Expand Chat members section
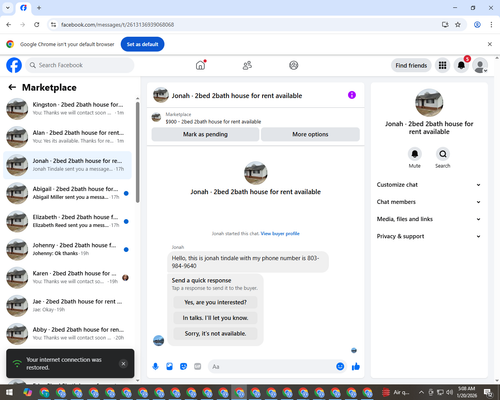500x400 pixels. point(429,202)
